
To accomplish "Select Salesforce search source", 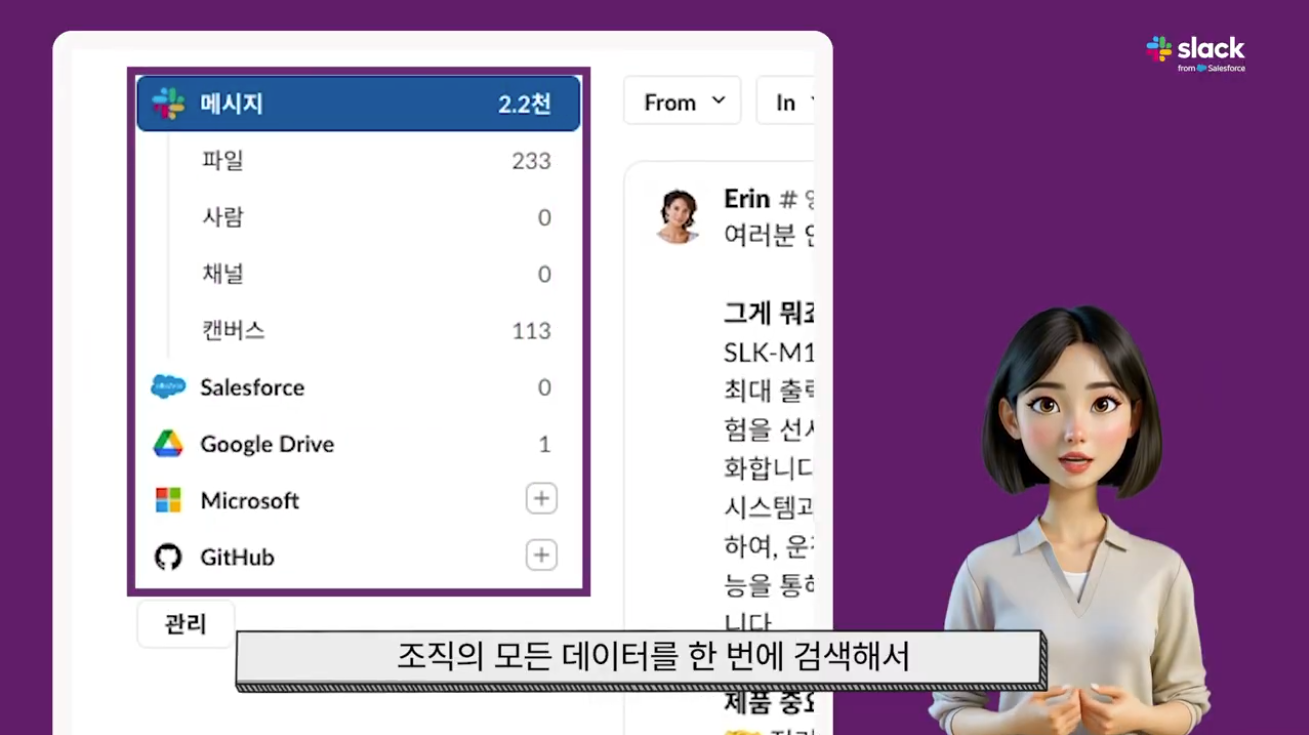I will point(358,387).
